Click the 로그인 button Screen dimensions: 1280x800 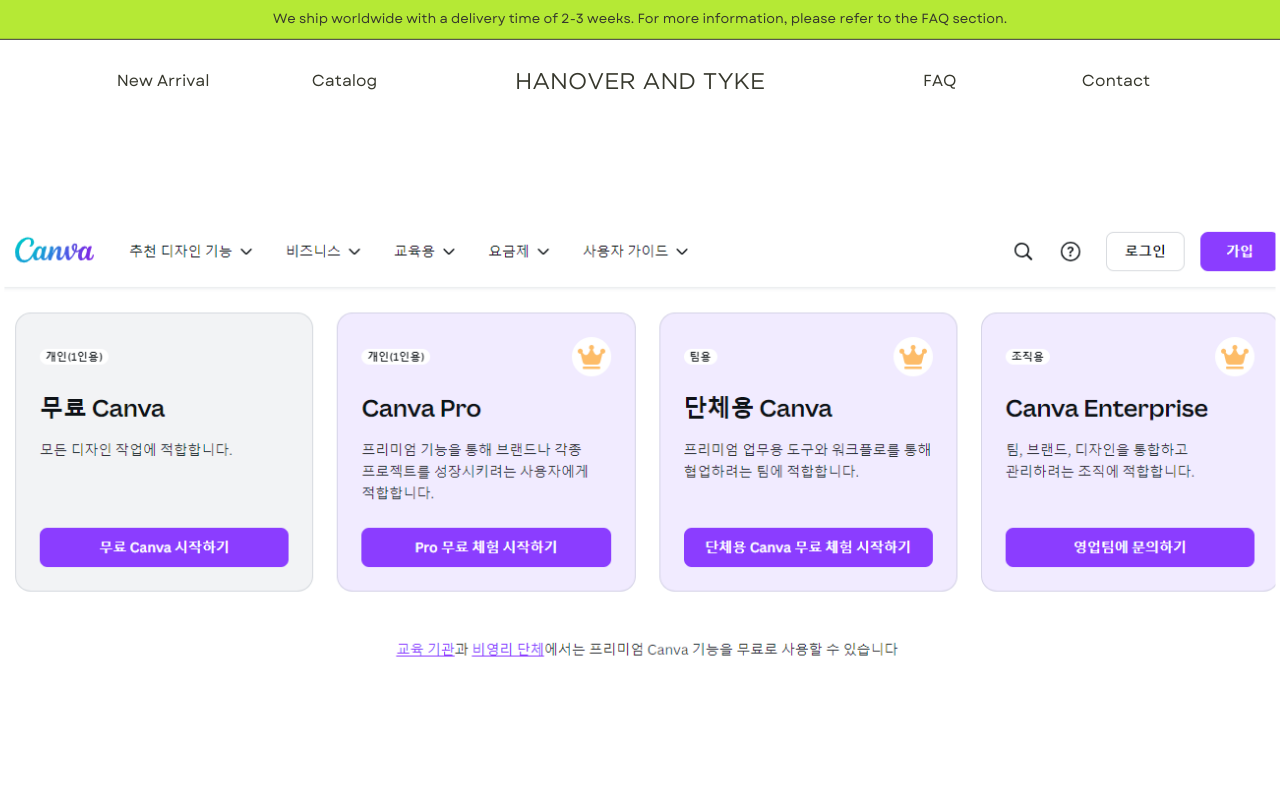pos(1145,251)
